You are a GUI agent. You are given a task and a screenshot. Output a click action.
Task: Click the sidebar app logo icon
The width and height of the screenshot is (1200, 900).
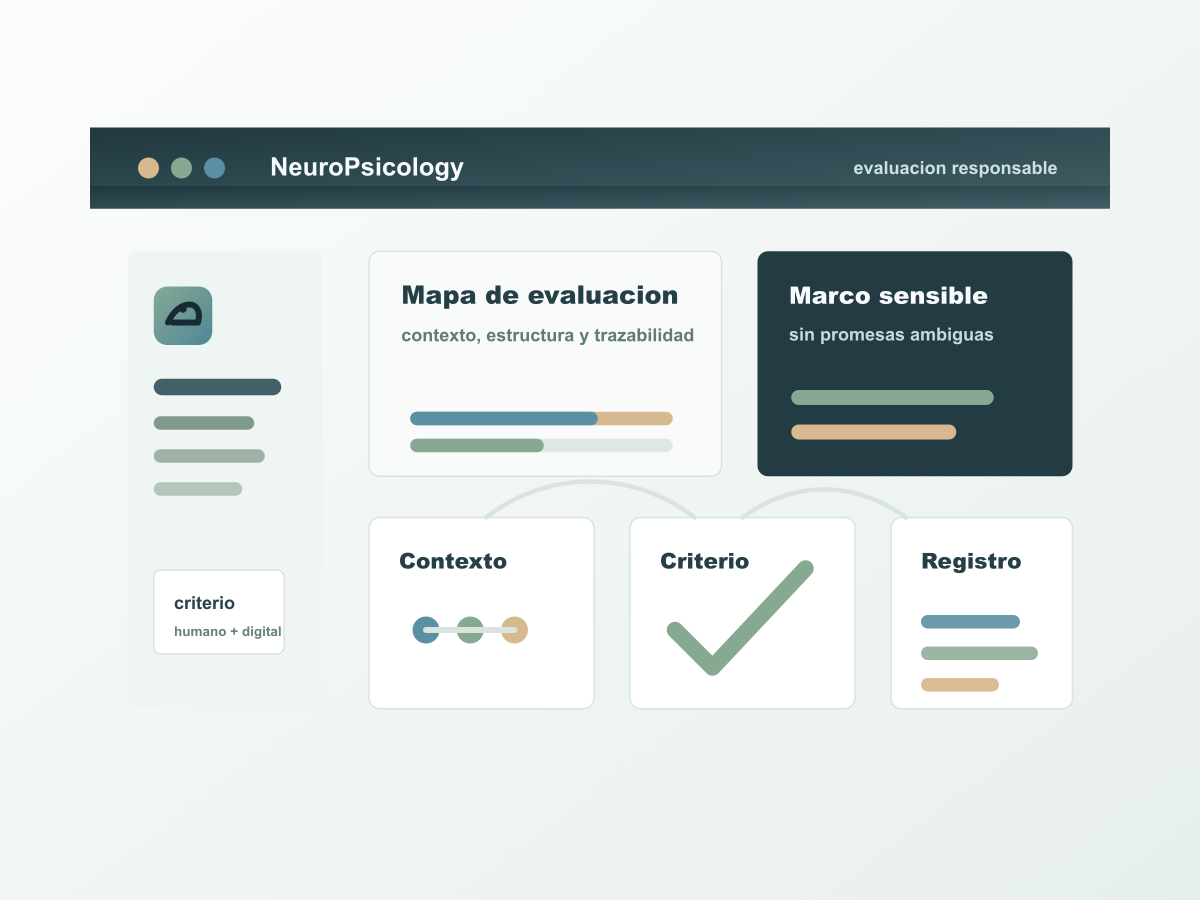pyautogui.click(x=183, y=316)
